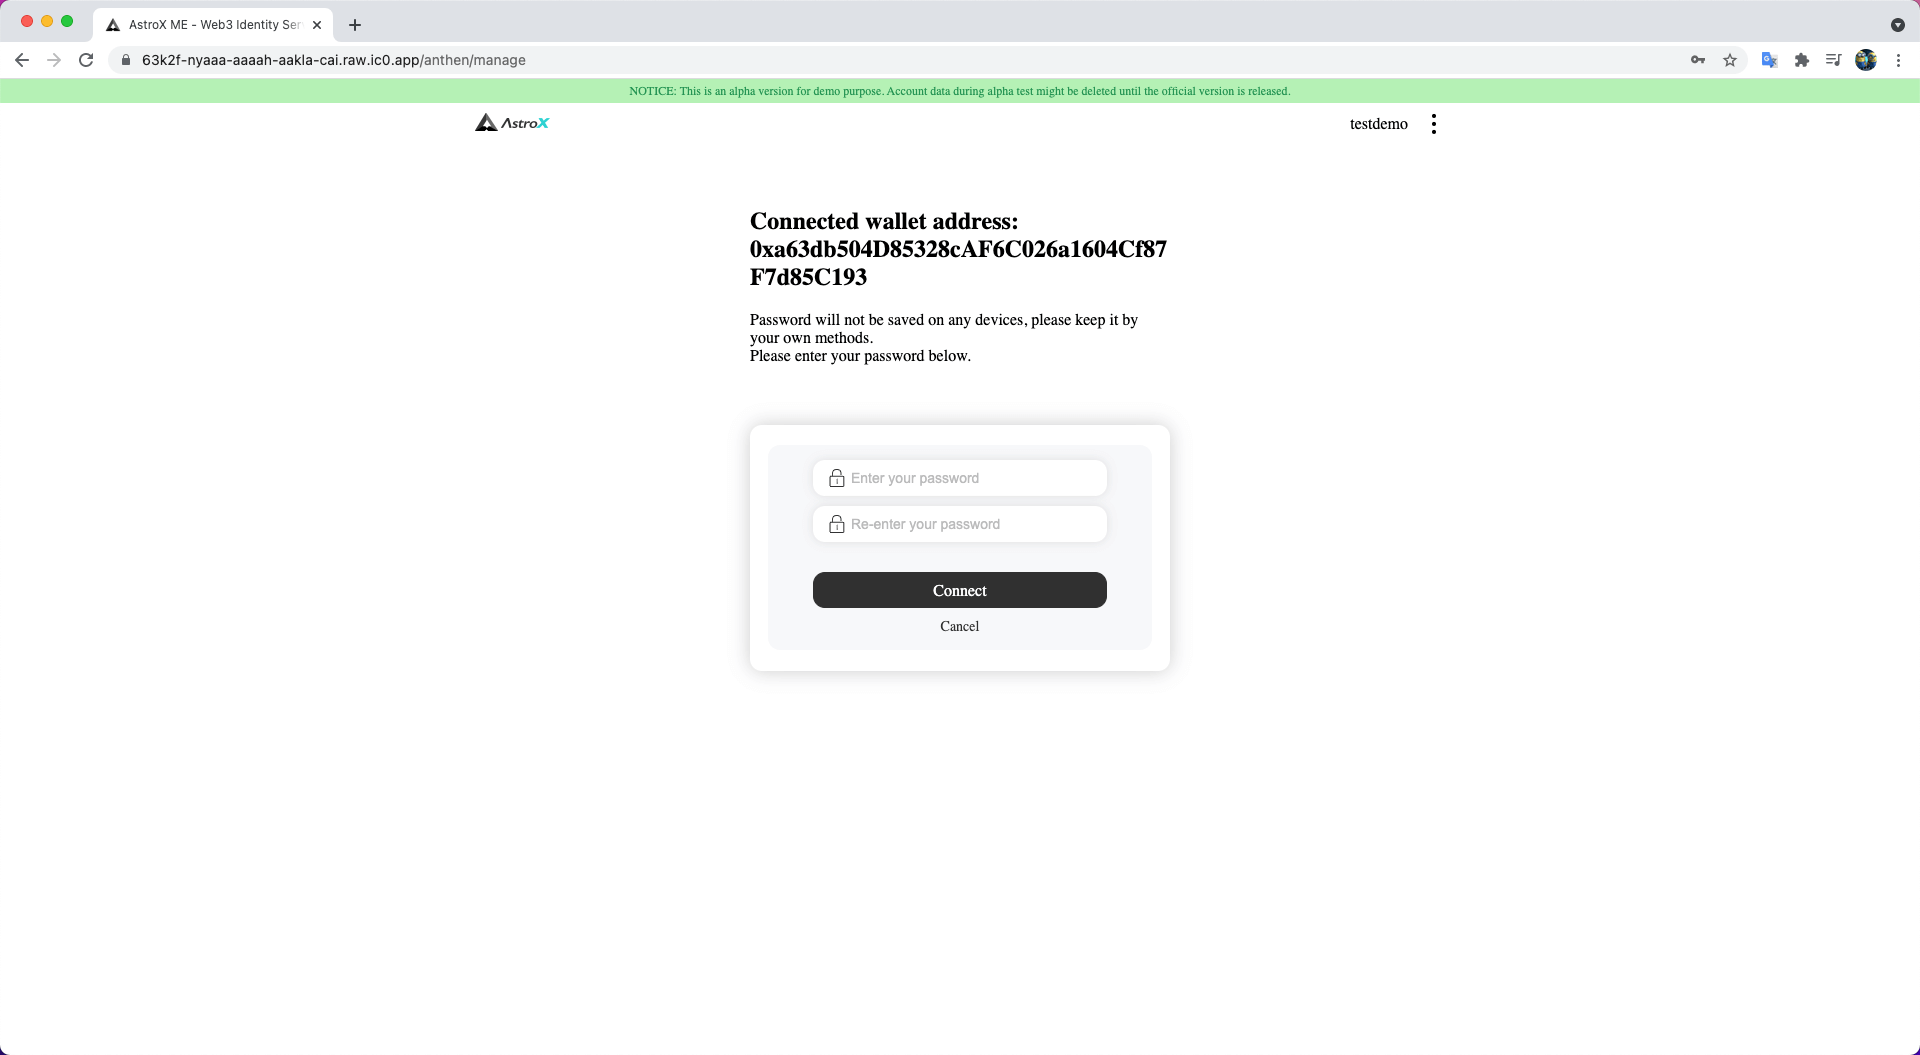
Task: Open the Chrome three-dot menu
Action: 1898,60
